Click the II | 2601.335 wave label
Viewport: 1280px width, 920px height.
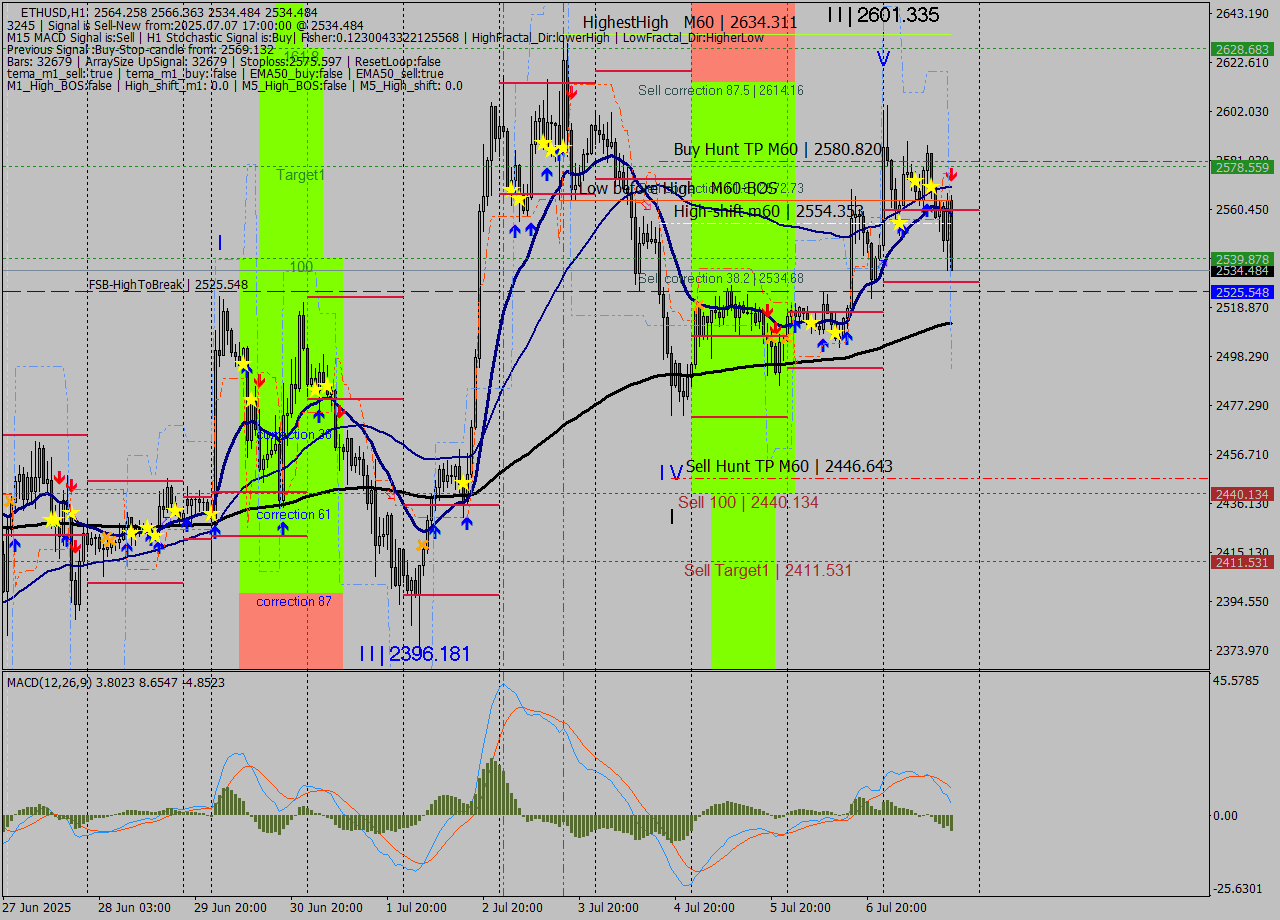883,15
